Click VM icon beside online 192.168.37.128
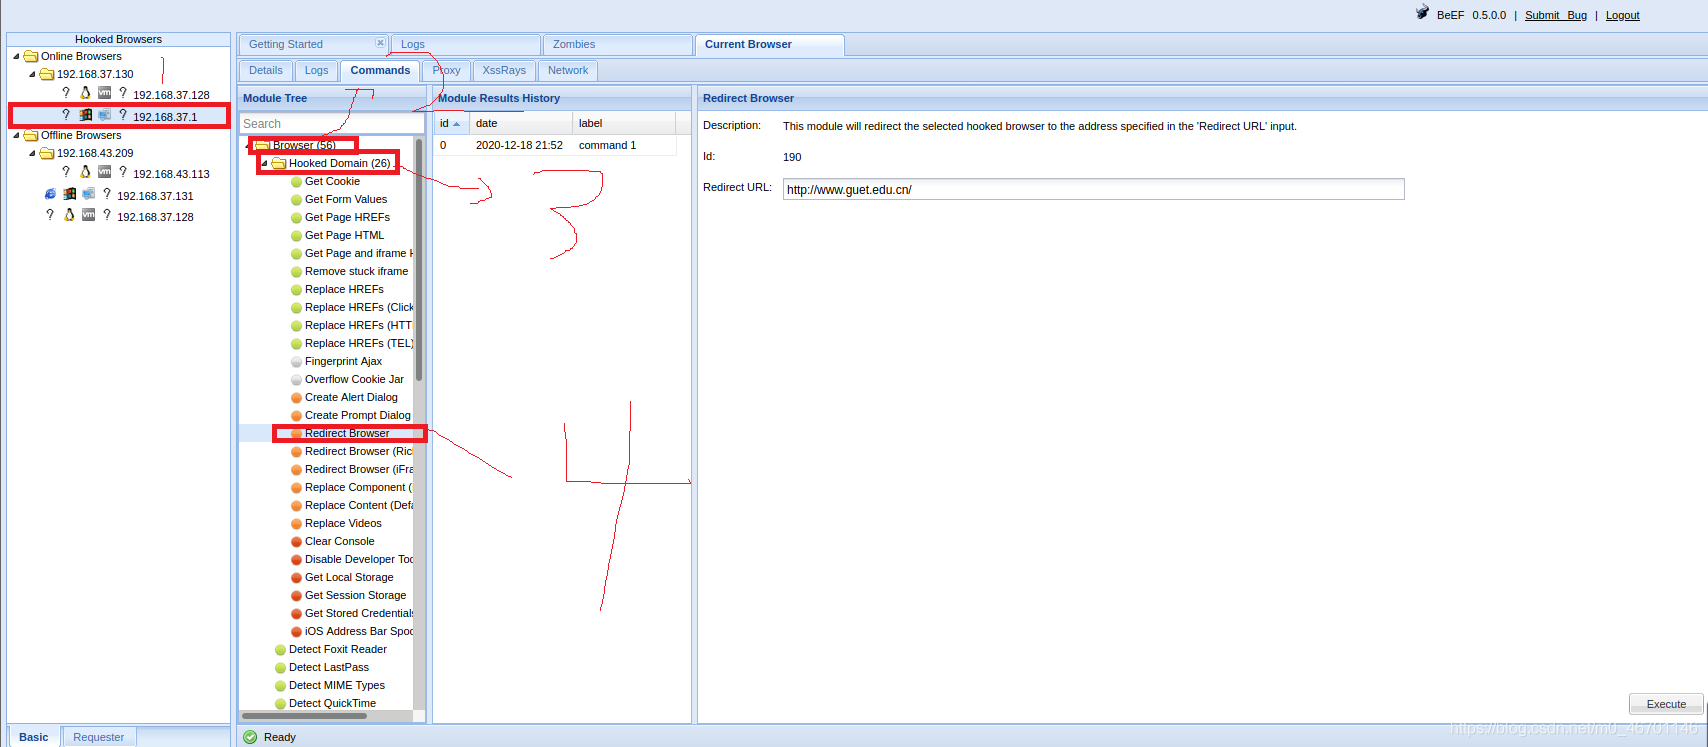This screenshot has width=1708, height=747. pos(104,92)
